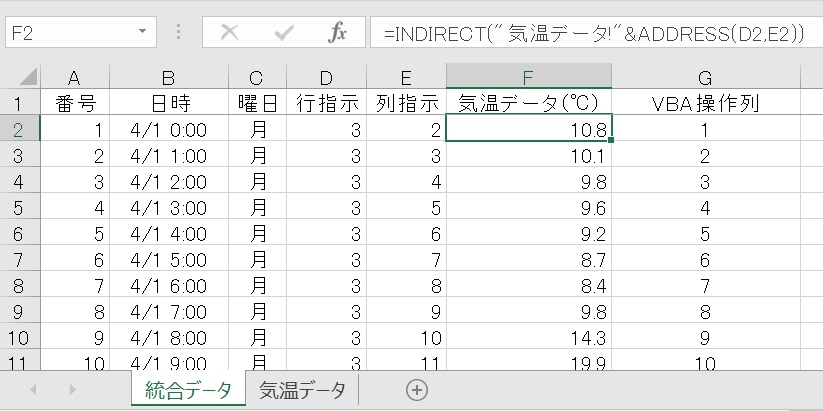Select column G header
This screenshot has height=411, width=823.
coord(706,77)
